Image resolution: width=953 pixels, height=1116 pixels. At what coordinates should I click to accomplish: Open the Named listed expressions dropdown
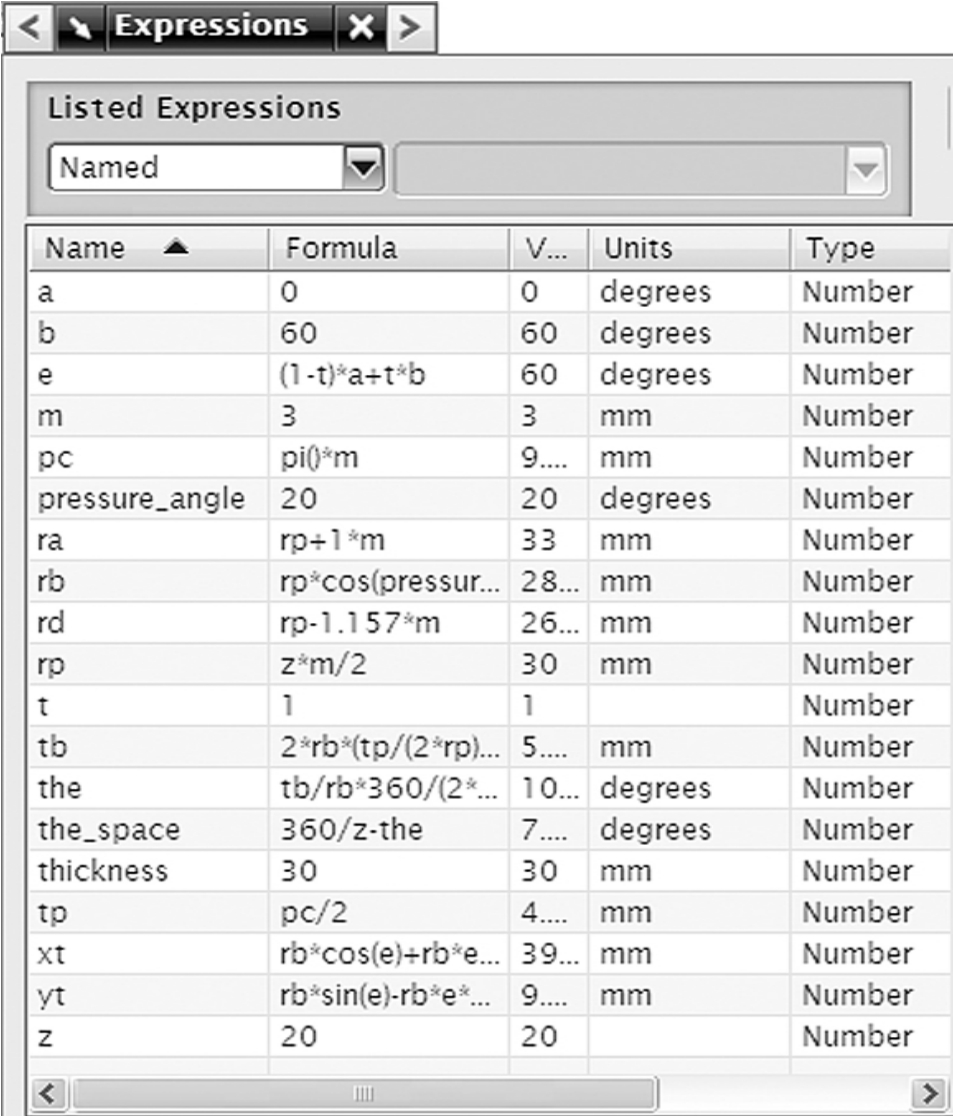(364, 168)
